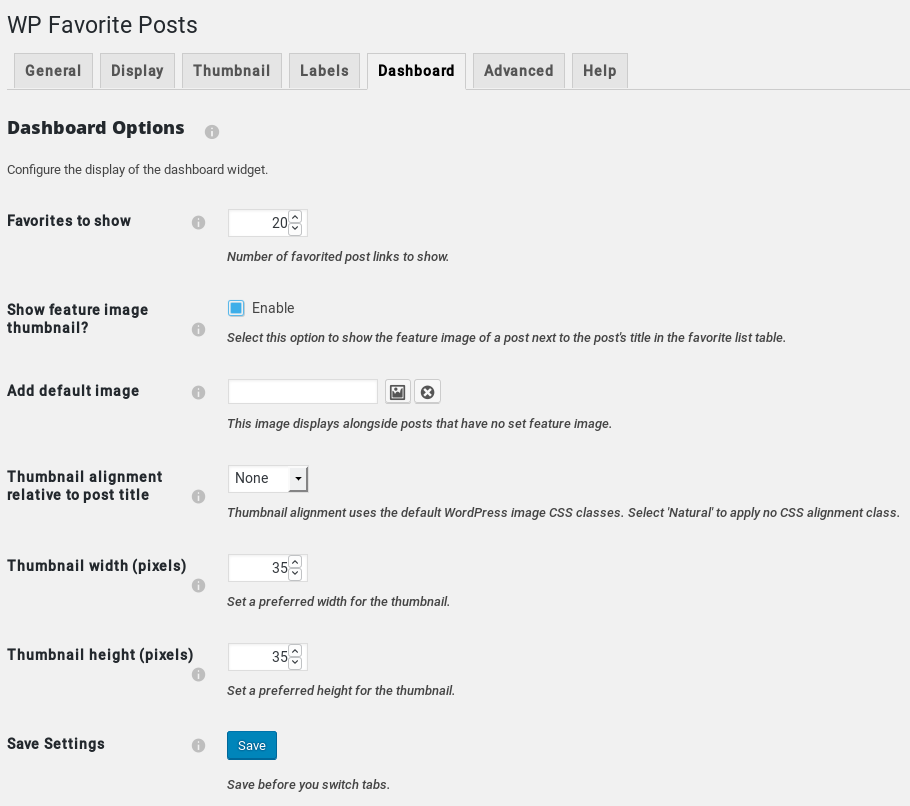Open the Thumbnail alignment dropdown
Screen dimensions: 910x806
pos(268,479)
